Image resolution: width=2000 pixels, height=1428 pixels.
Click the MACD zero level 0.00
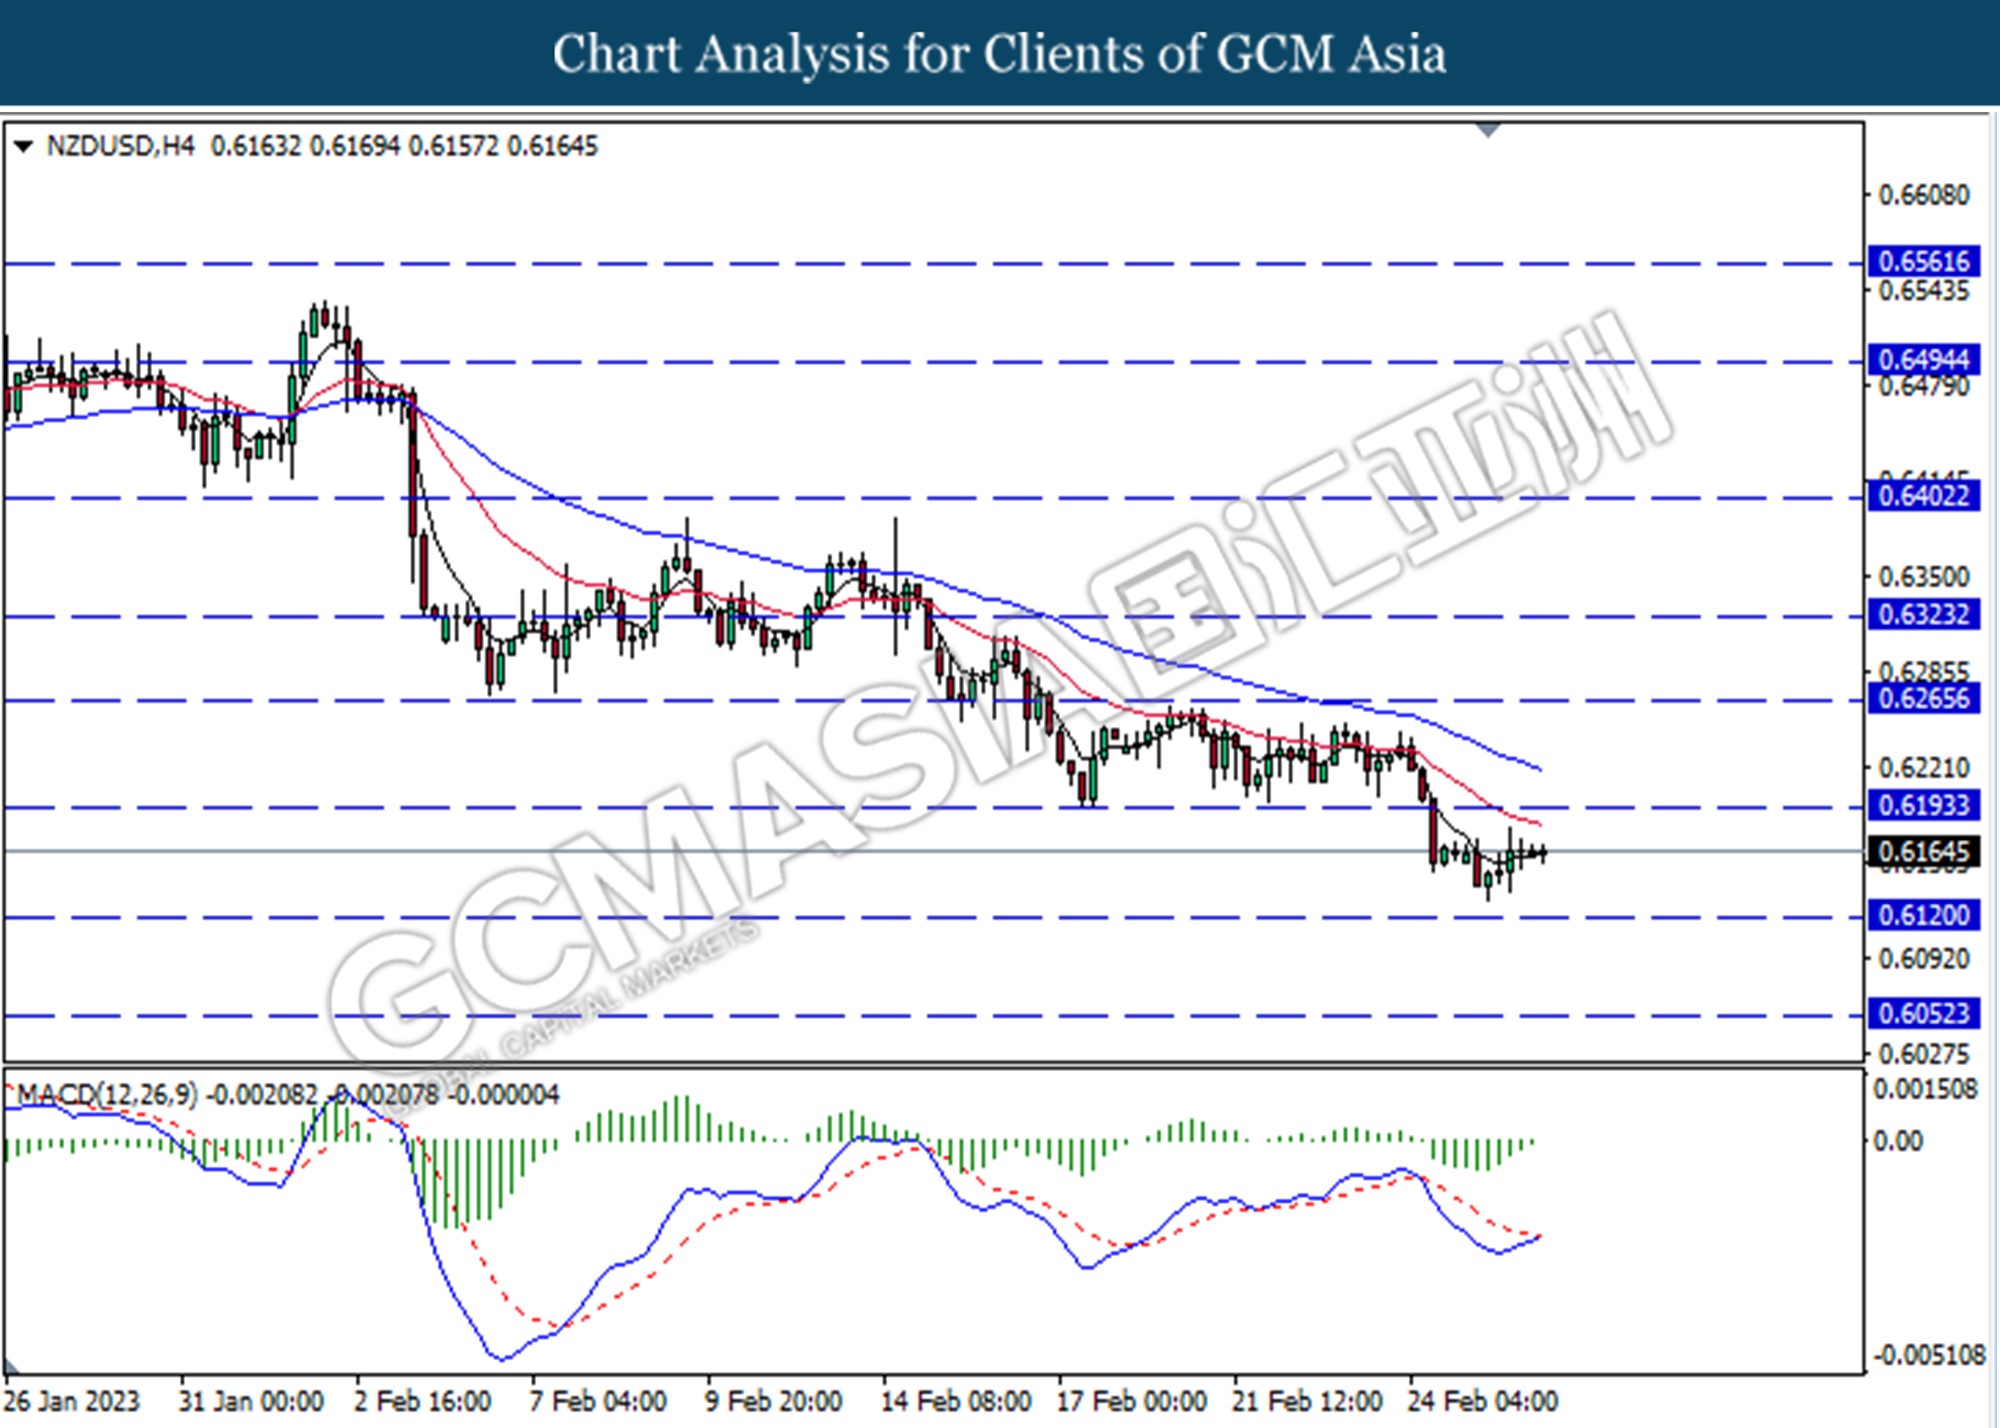[1896, 1141]
